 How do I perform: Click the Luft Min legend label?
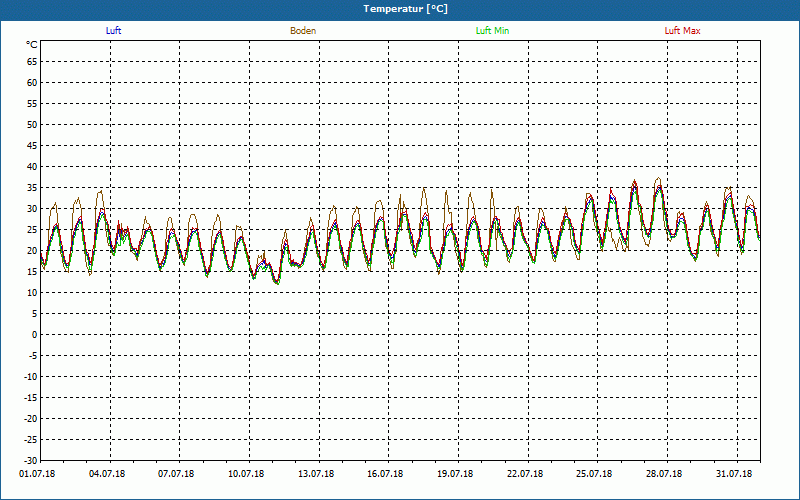492,31
